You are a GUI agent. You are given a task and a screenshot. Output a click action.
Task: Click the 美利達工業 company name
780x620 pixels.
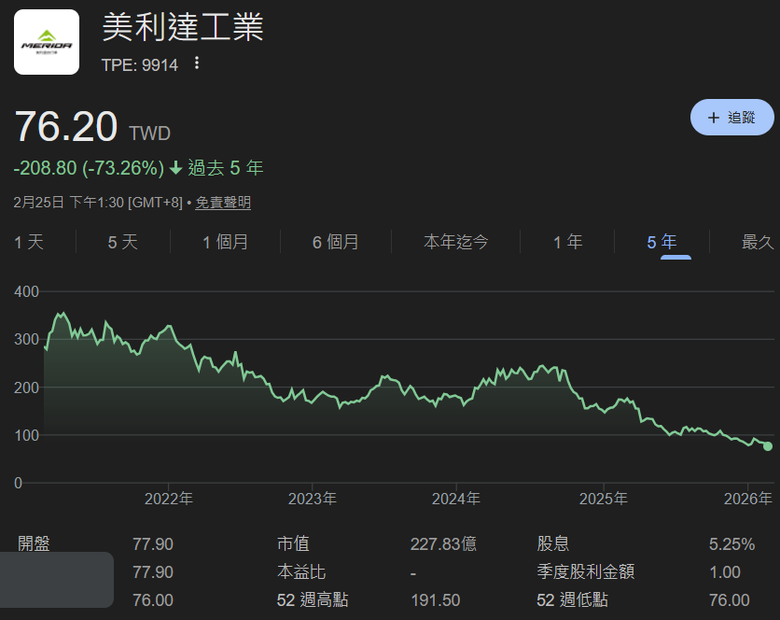[x=183, y=27]
